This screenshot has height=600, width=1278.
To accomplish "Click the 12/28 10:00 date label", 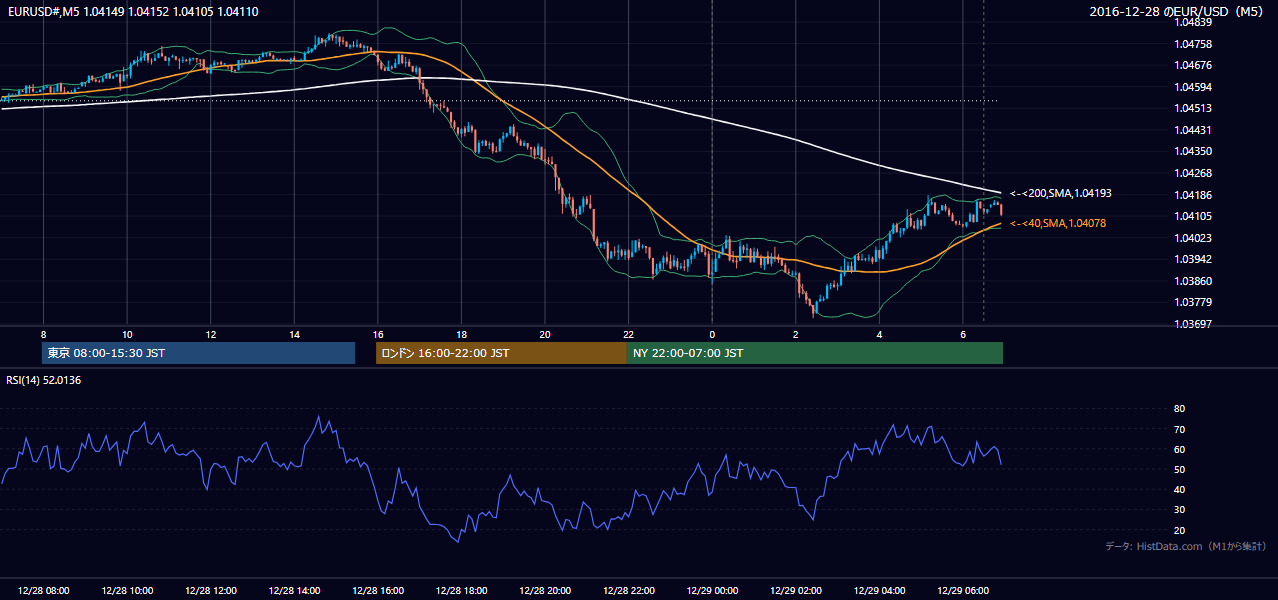I will (x=127, y=591).
